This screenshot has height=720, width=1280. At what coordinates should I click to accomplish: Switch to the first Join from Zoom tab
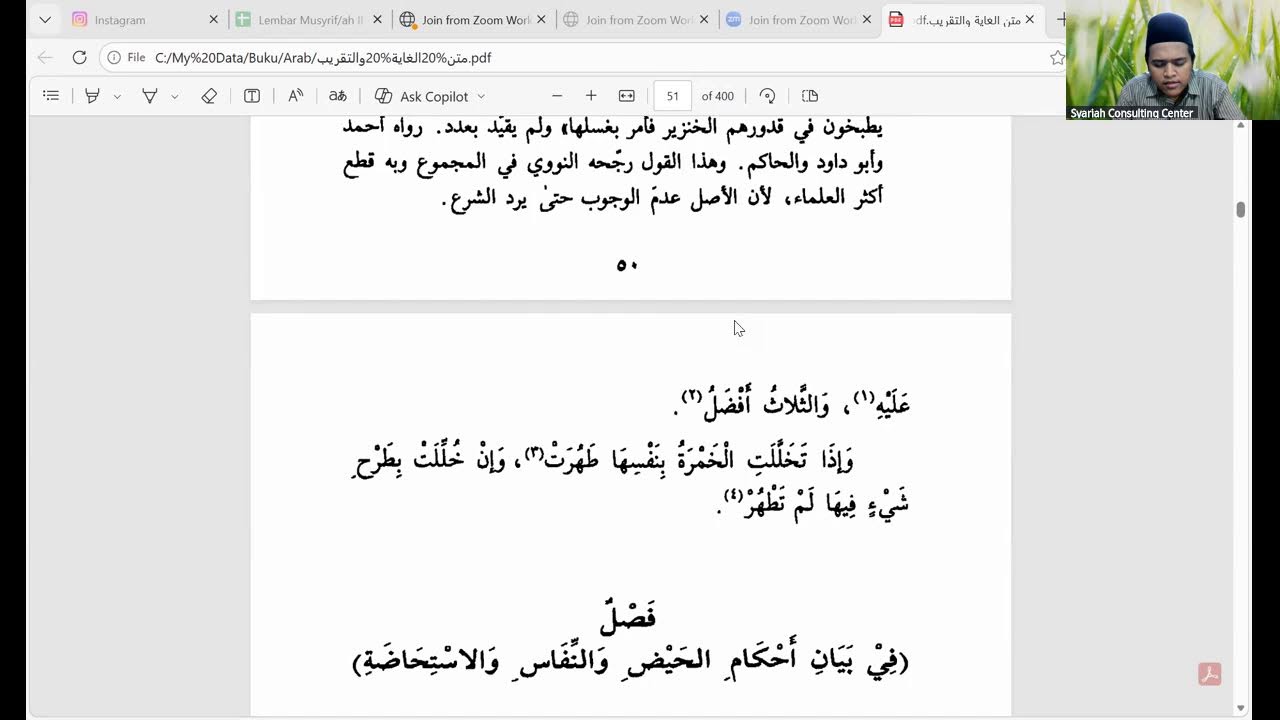coord(472,20)
